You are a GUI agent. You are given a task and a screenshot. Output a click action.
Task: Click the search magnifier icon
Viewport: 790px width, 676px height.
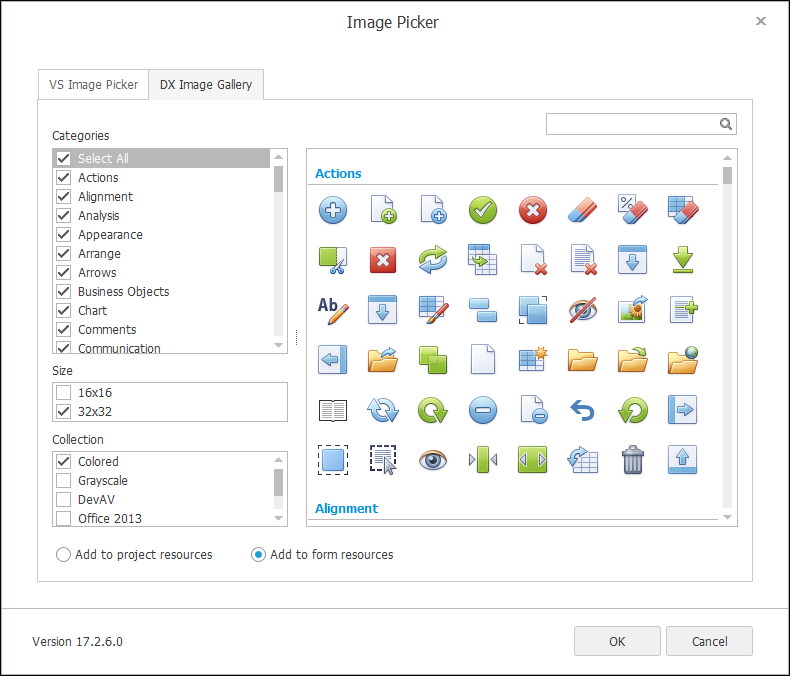(x=726, y=124)
